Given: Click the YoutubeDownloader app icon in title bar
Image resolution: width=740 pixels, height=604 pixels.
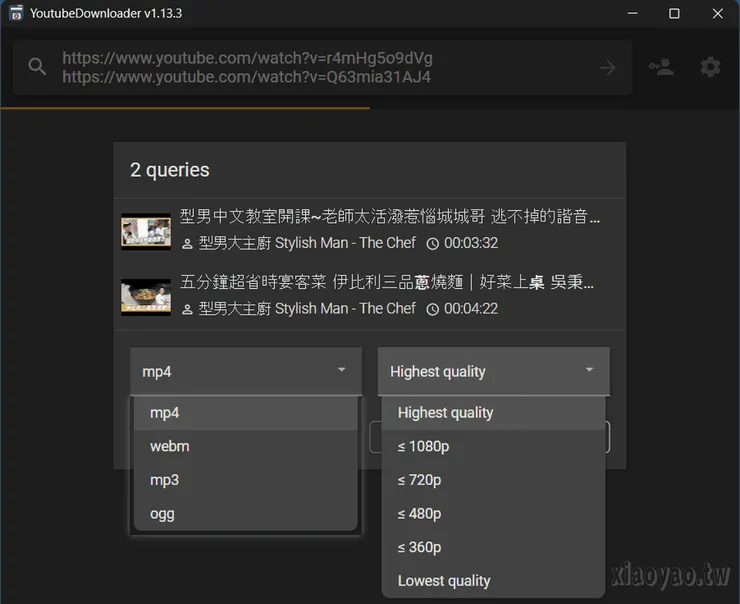Looking at the screenshot, I should 16,13.
